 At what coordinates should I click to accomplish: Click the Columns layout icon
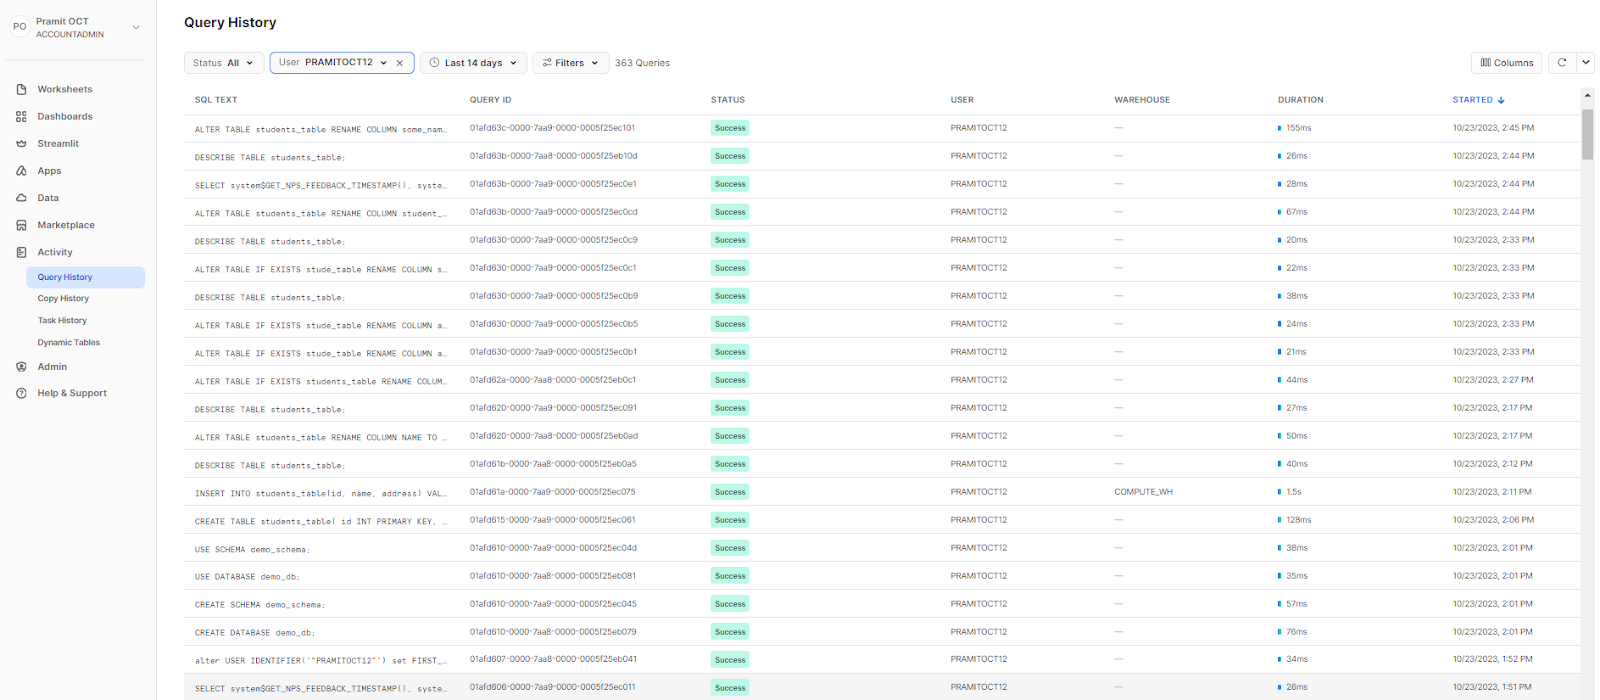click(1486, 62)
